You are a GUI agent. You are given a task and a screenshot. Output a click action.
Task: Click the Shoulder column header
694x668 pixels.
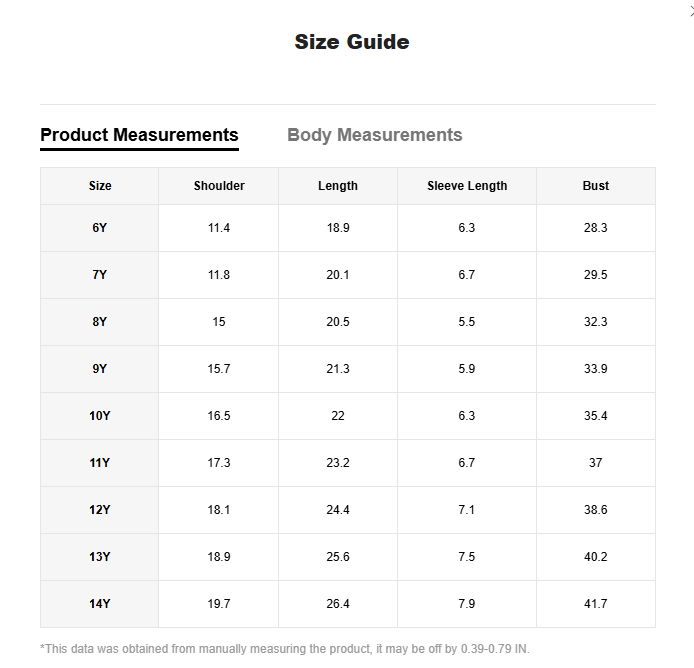(x=219, y=186)
